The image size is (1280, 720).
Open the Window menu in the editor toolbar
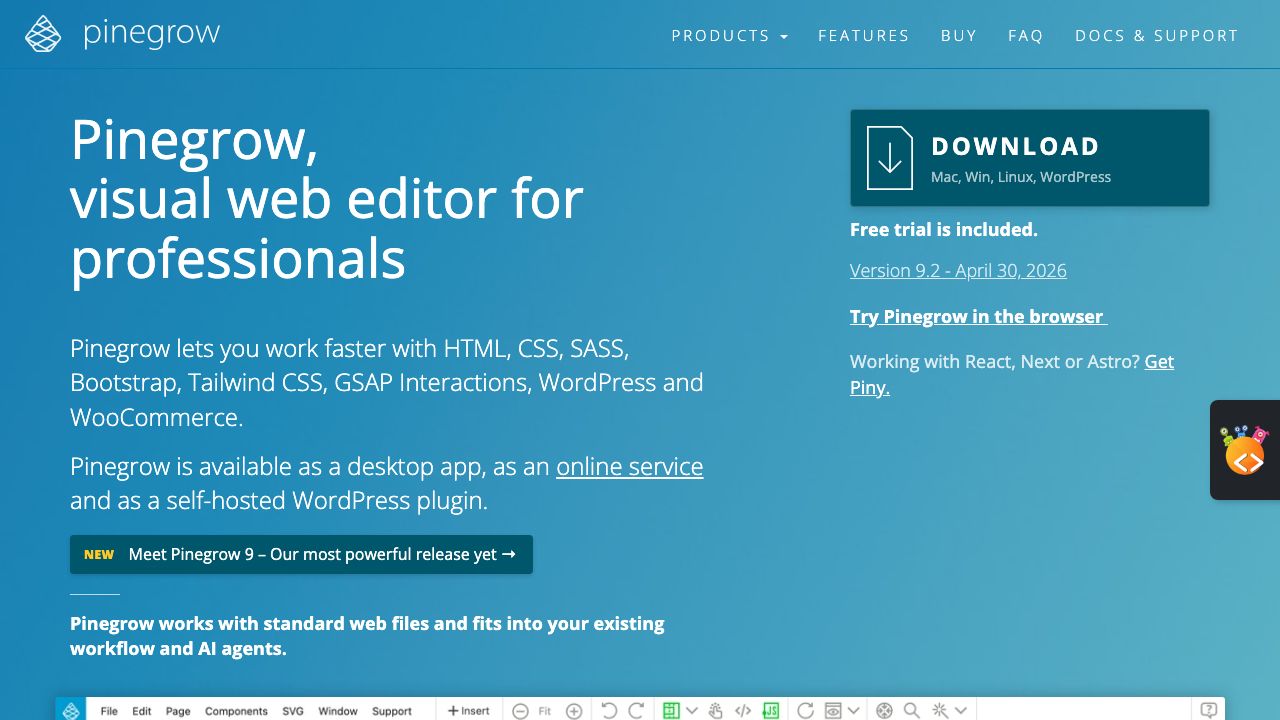pyautogui.click(x=338, y=711)
